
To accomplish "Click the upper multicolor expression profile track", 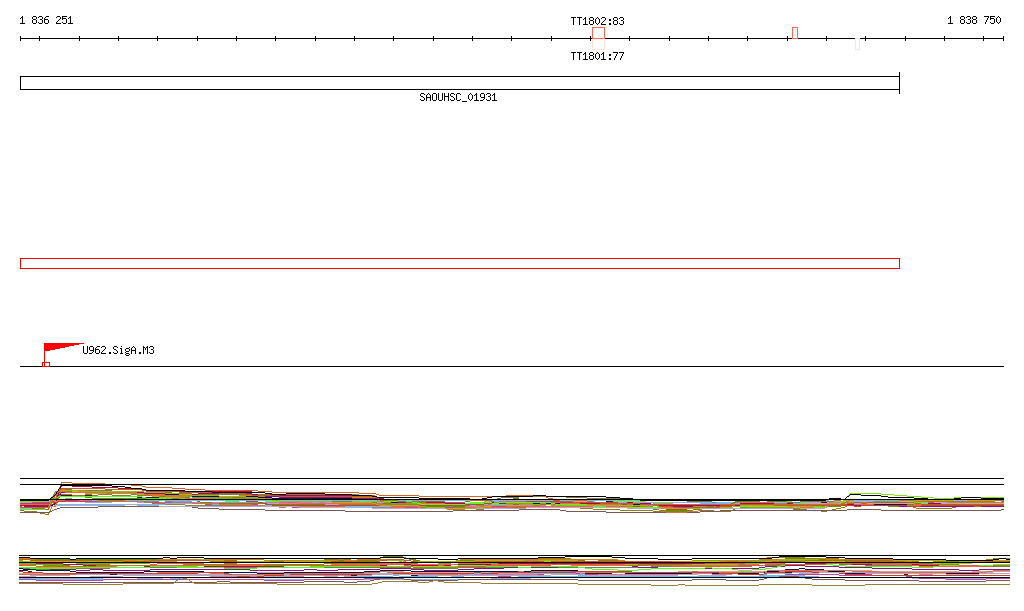I will pos(512,499).
